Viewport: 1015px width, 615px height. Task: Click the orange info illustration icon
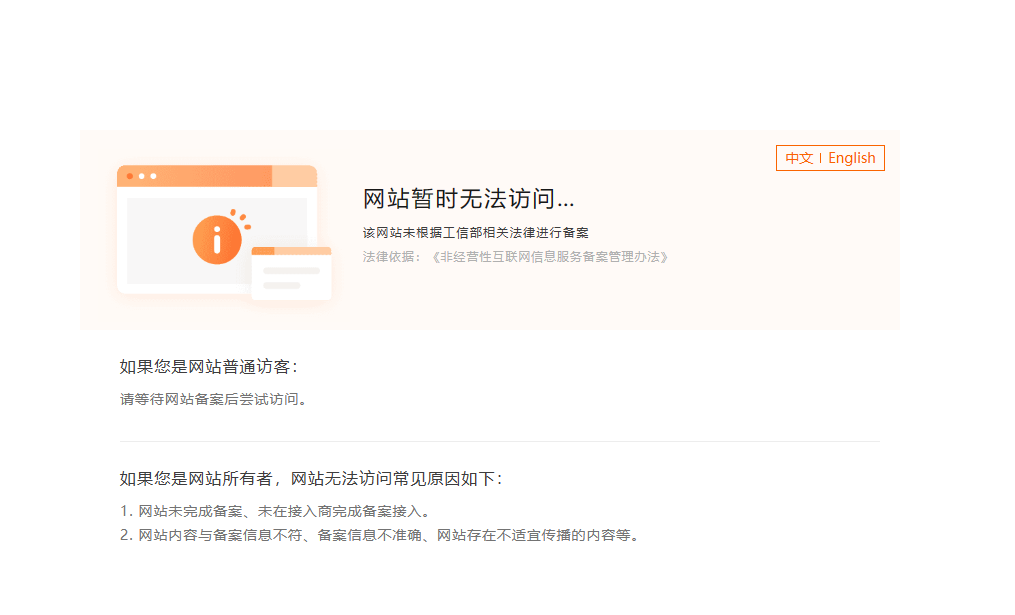pyautogui.click(x=218, y=240)
